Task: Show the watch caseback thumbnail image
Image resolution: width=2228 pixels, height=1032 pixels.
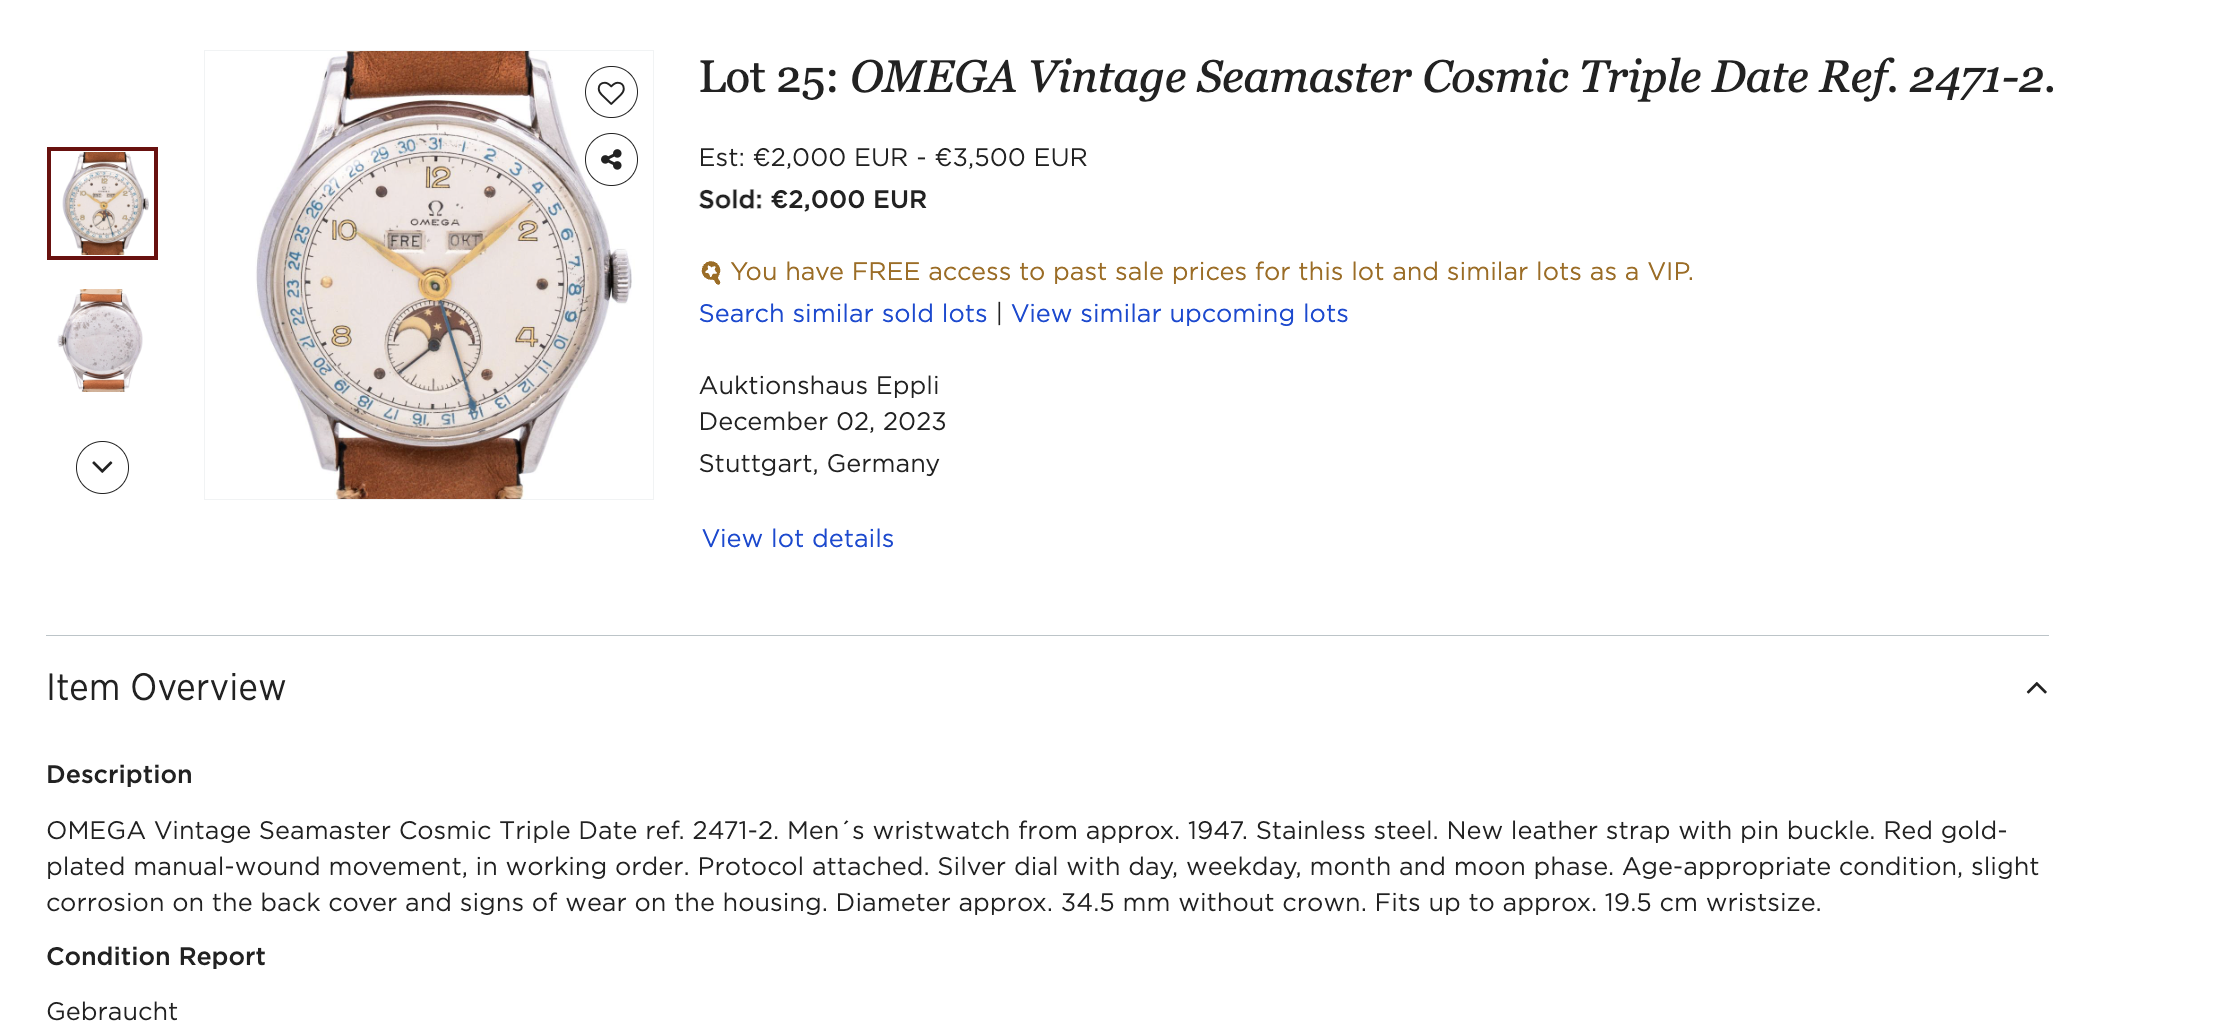Action: pyautogui.click(x=102, y=341)
